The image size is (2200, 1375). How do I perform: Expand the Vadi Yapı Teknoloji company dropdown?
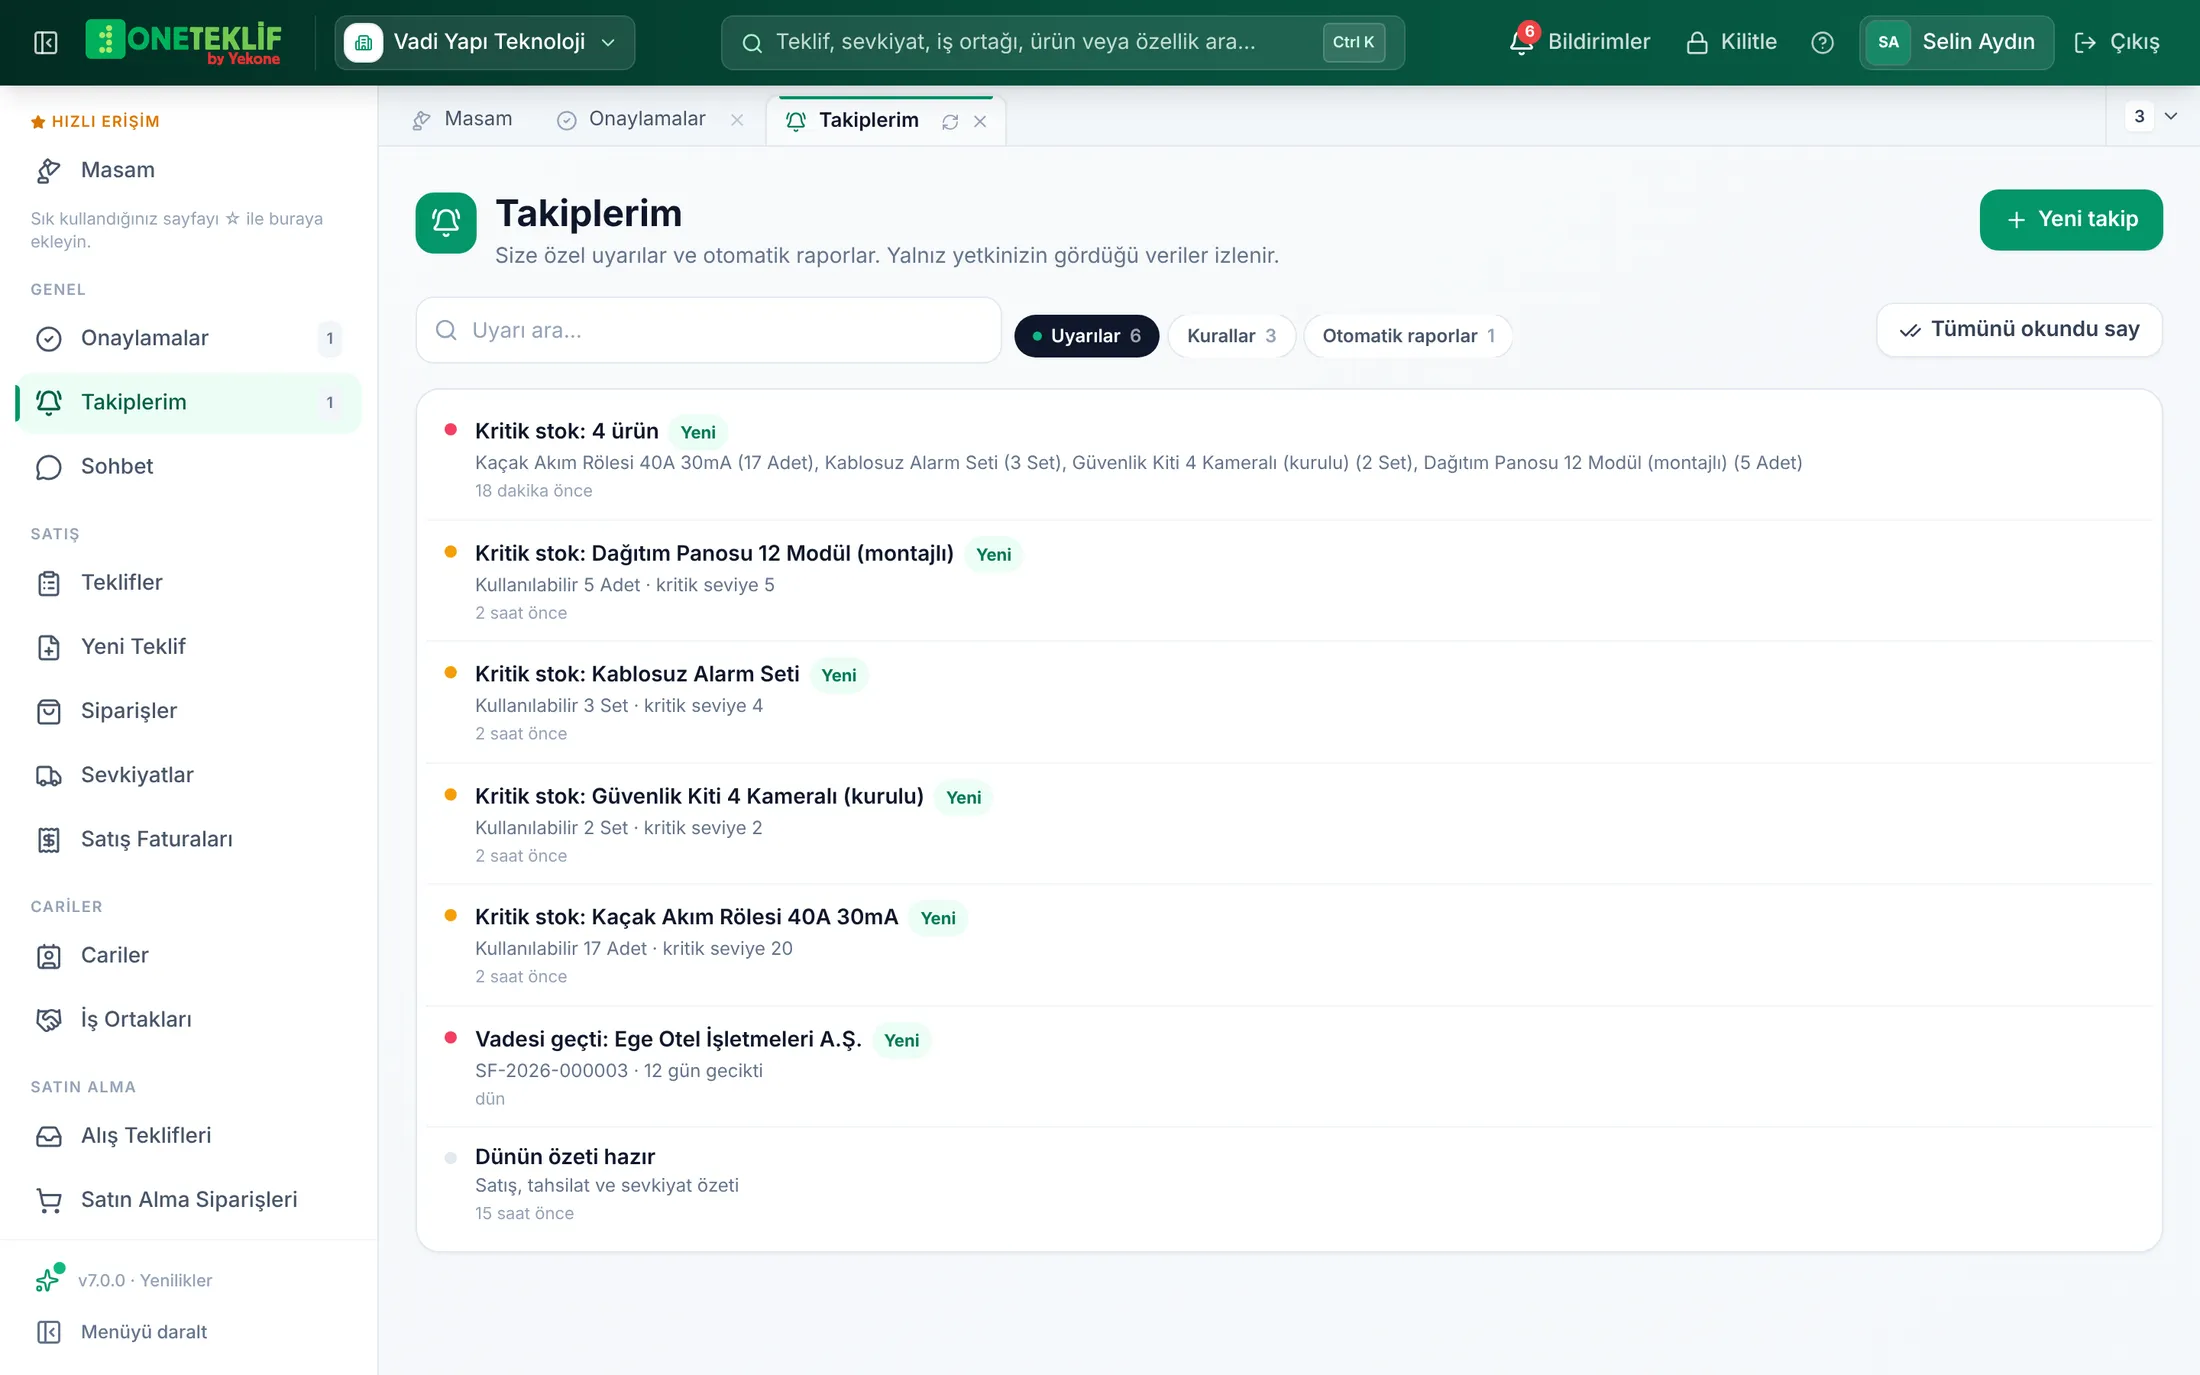484,42
